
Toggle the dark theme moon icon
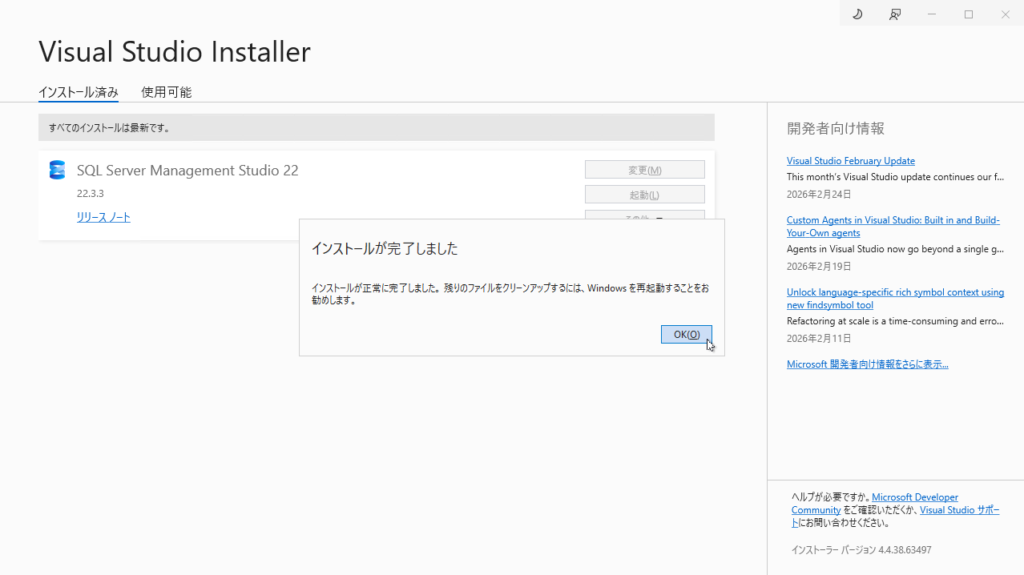click(857, 14)
